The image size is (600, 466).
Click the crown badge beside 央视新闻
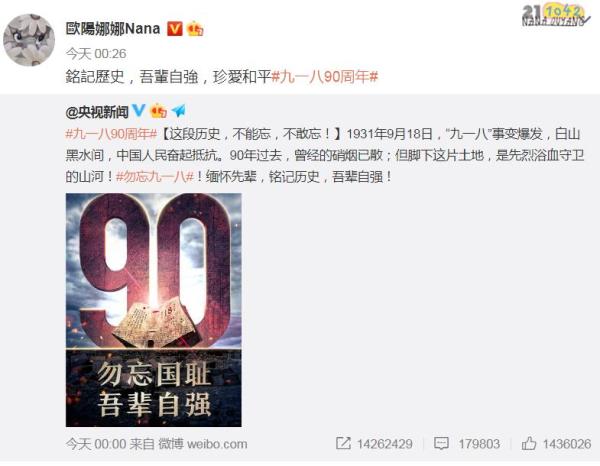tap(158, 111)
